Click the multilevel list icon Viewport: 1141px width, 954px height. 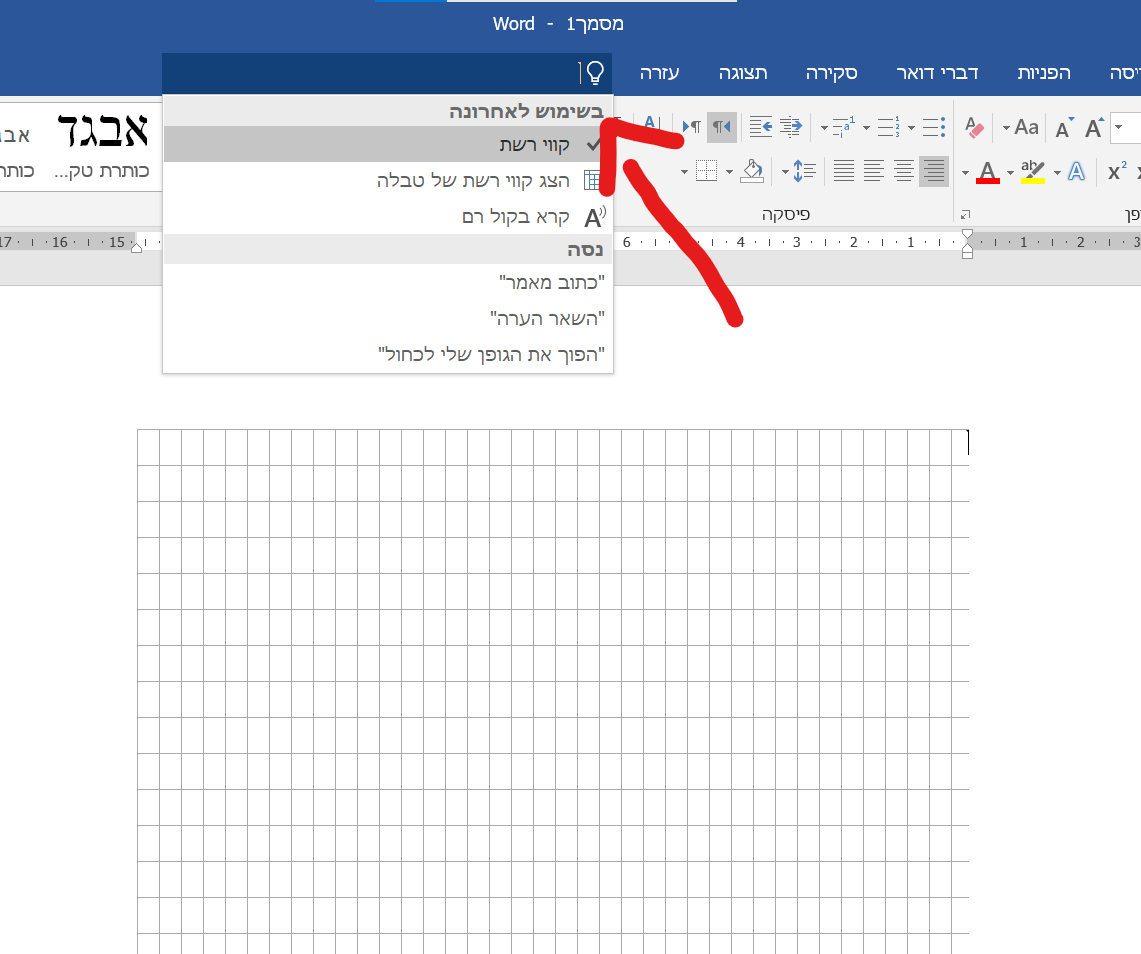tap(844, 127)
